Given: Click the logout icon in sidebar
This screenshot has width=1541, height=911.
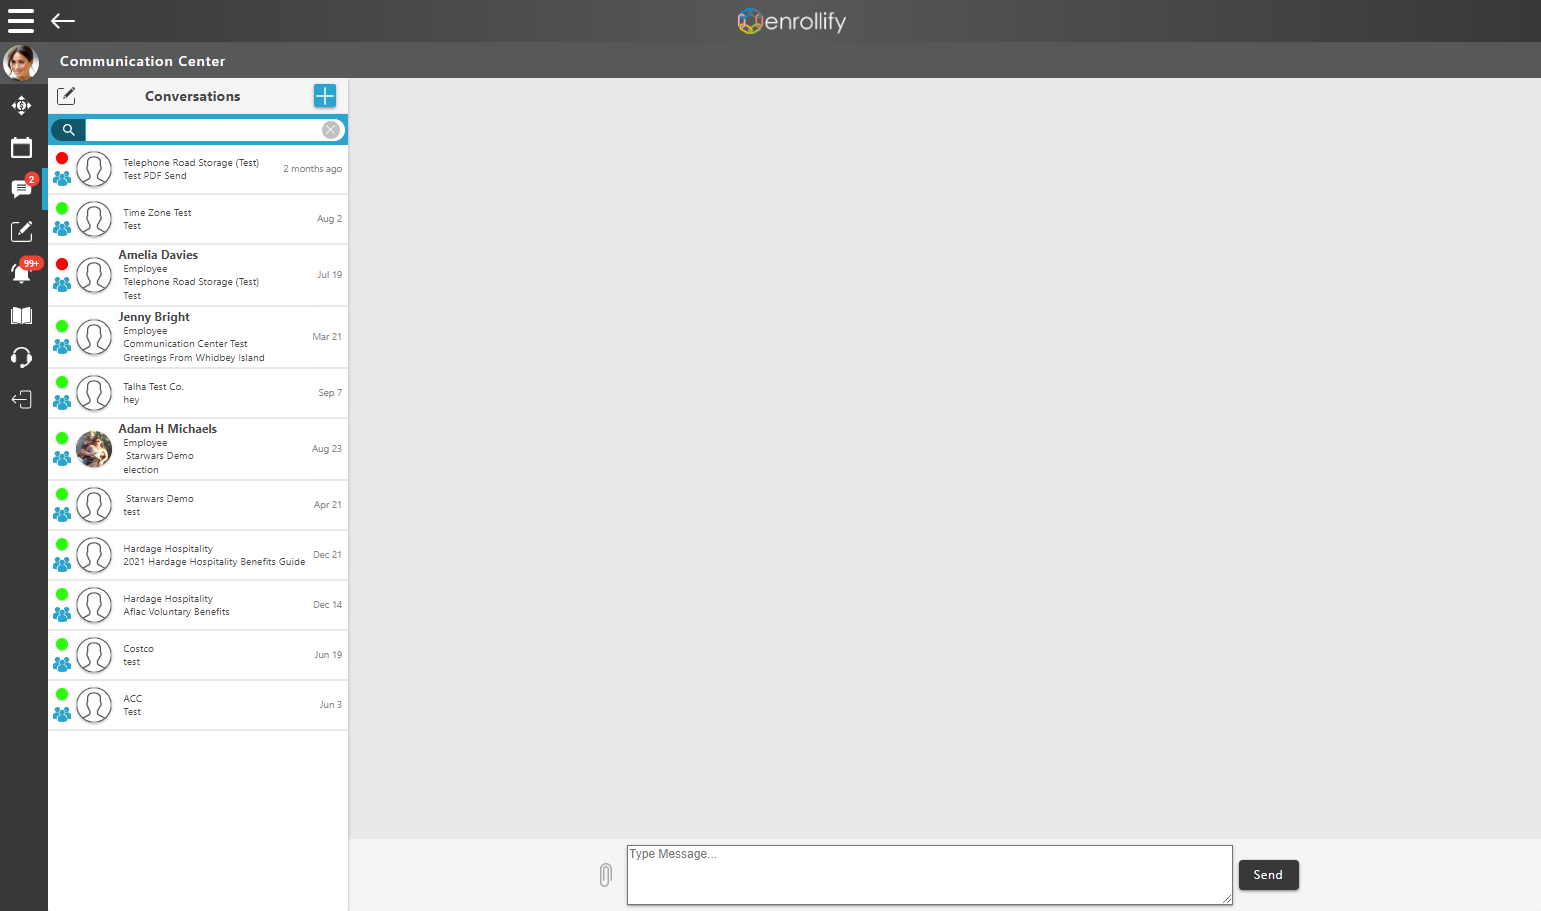Looking at the screenshot, I should click(21, 400).
